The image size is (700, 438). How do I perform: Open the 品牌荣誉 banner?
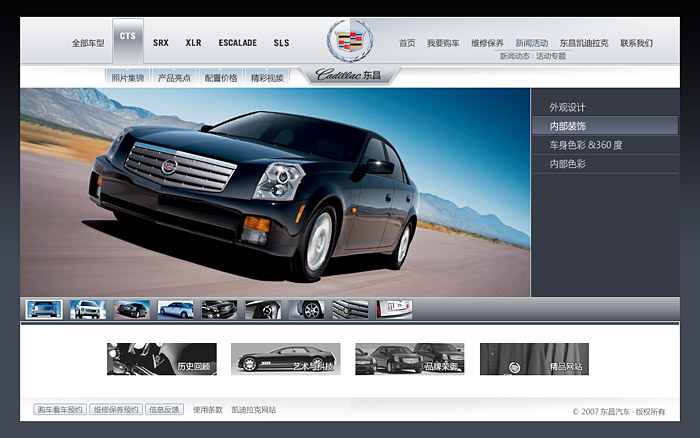pyautogui.click(x=410, y=359)
